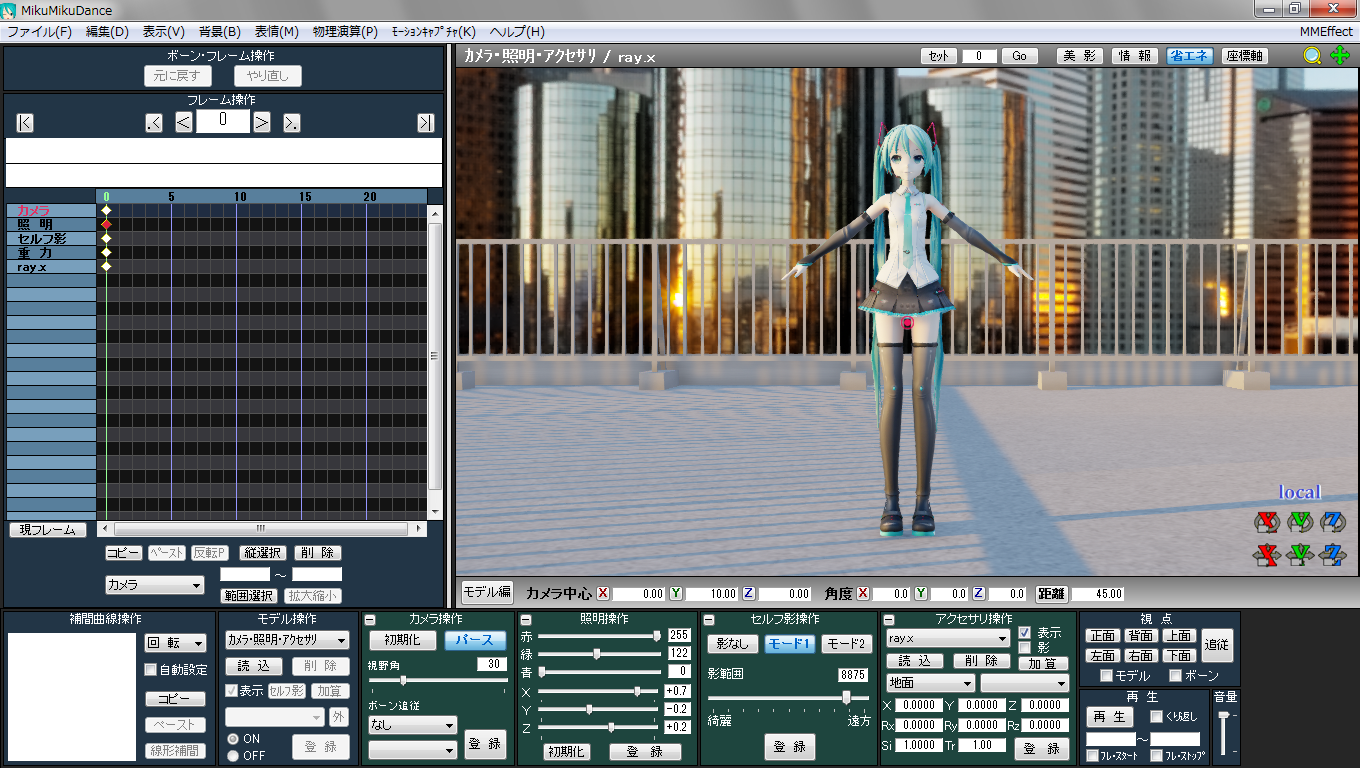Open the 物理演算(P) menu
This screenshot has width=1360, height=768.
pyautogui.click(x=345, y=31)
